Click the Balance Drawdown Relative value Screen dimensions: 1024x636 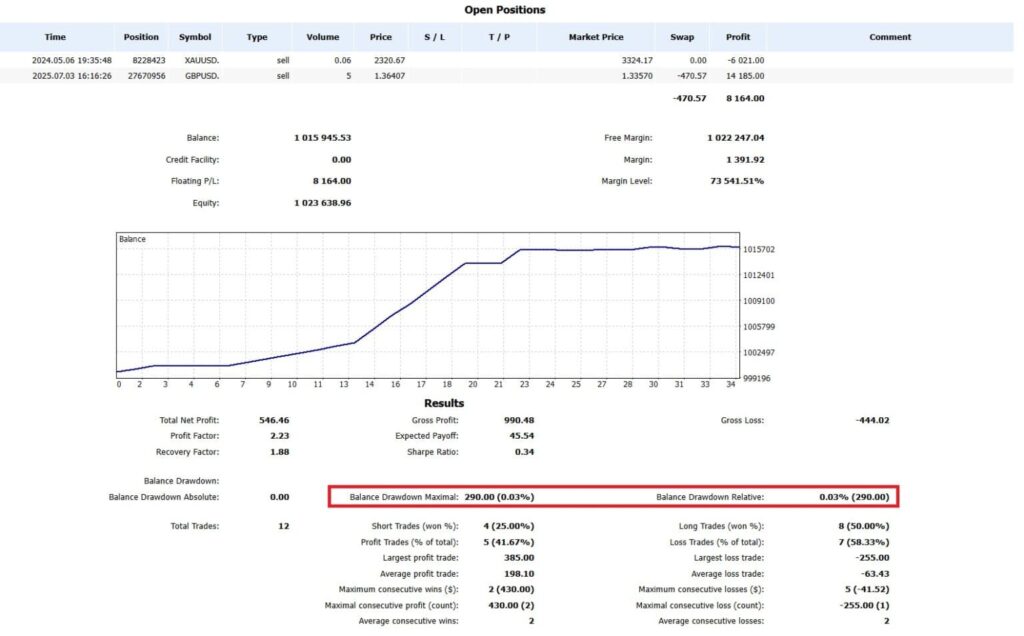pyautogui.click(x=855, y=496)
